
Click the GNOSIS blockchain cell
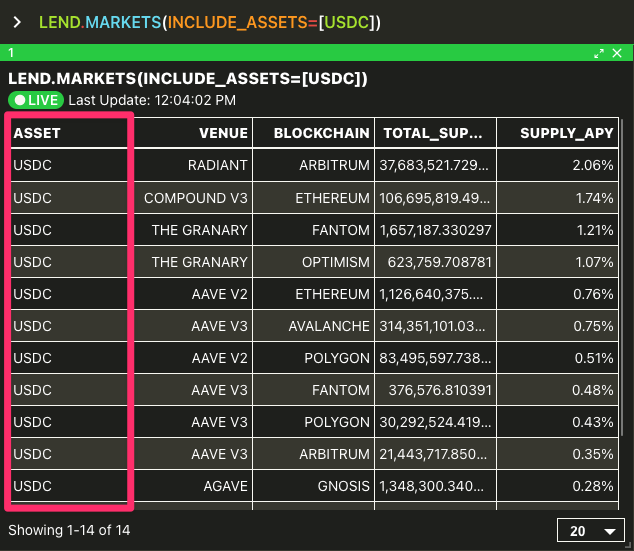[x=314, y=486]
